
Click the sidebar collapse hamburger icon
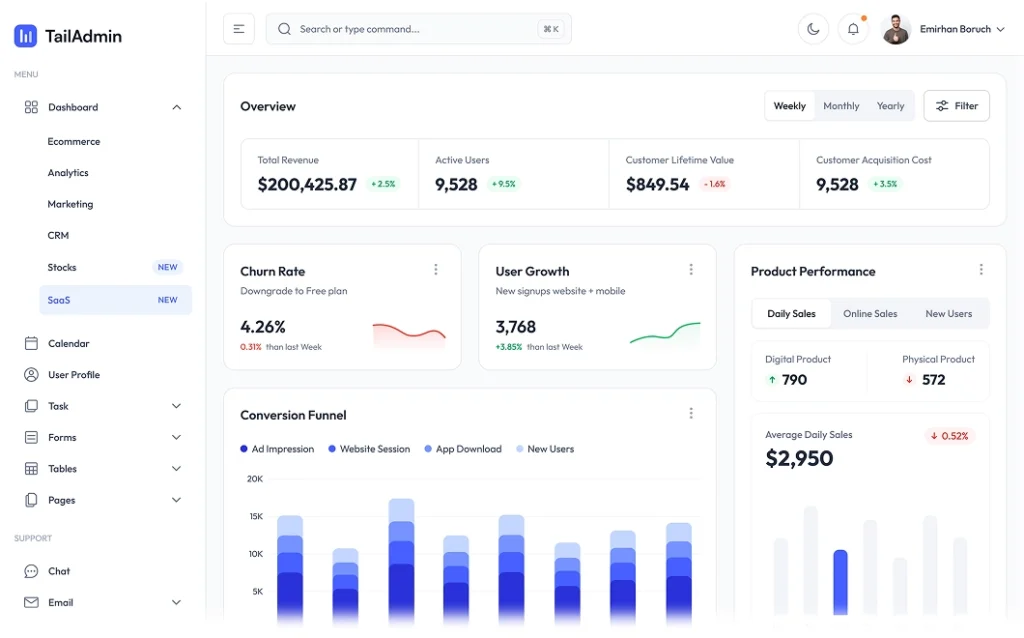pos(239,29)
